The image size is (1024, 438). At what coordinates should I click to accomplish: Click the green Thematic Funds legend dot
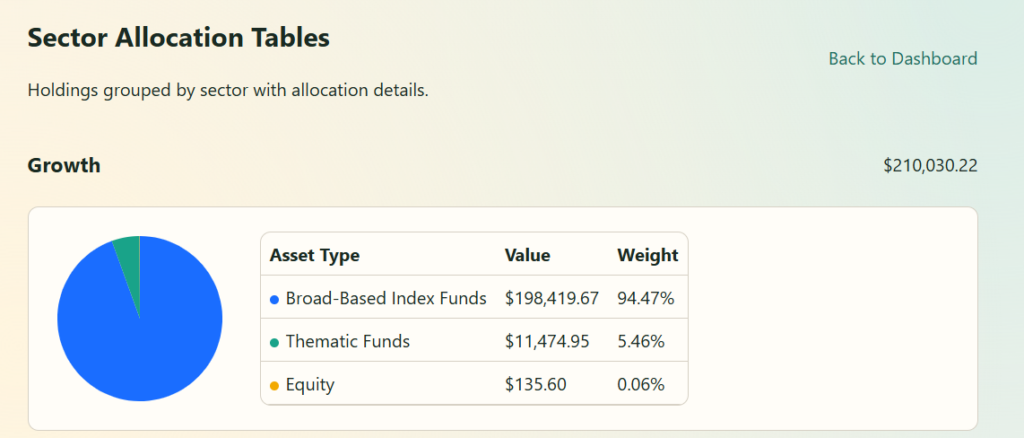(x=274, y=342)
